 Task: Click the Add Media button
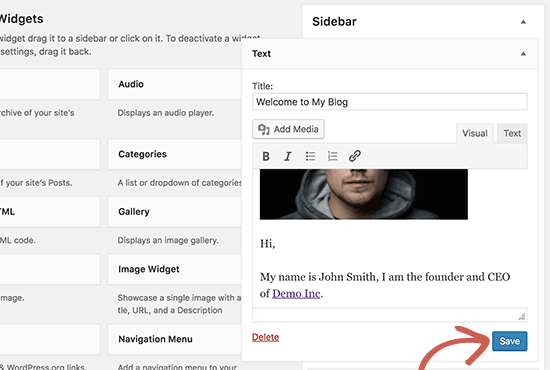tap(288, 129)
